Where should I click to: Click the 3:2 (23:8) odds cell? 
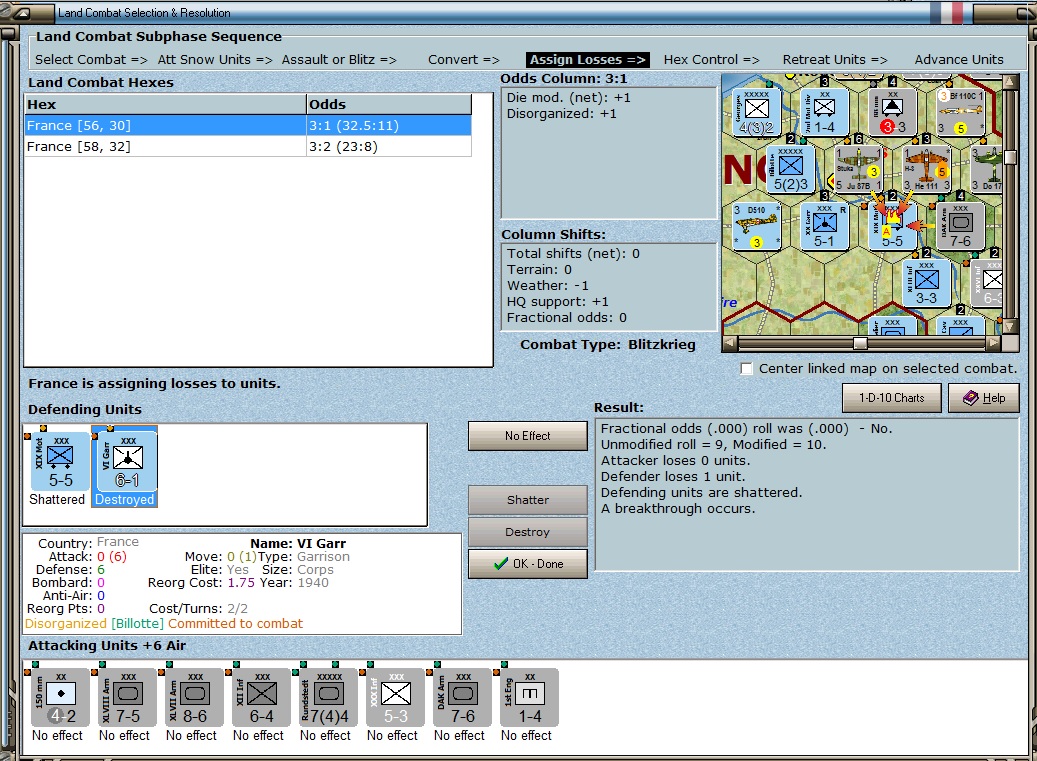(x=389, y=146)
